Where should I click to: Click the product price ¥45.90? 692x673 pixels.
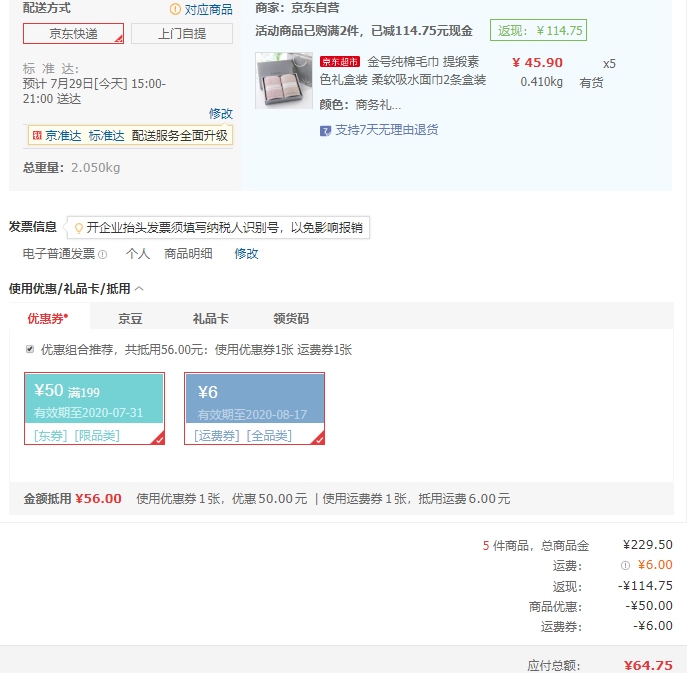point(537,63)
